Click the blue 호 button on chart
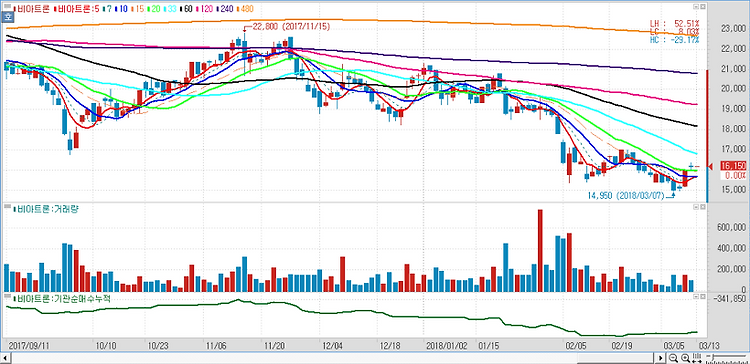Screen dimensions: 750x364 click(x=8, y=17)
